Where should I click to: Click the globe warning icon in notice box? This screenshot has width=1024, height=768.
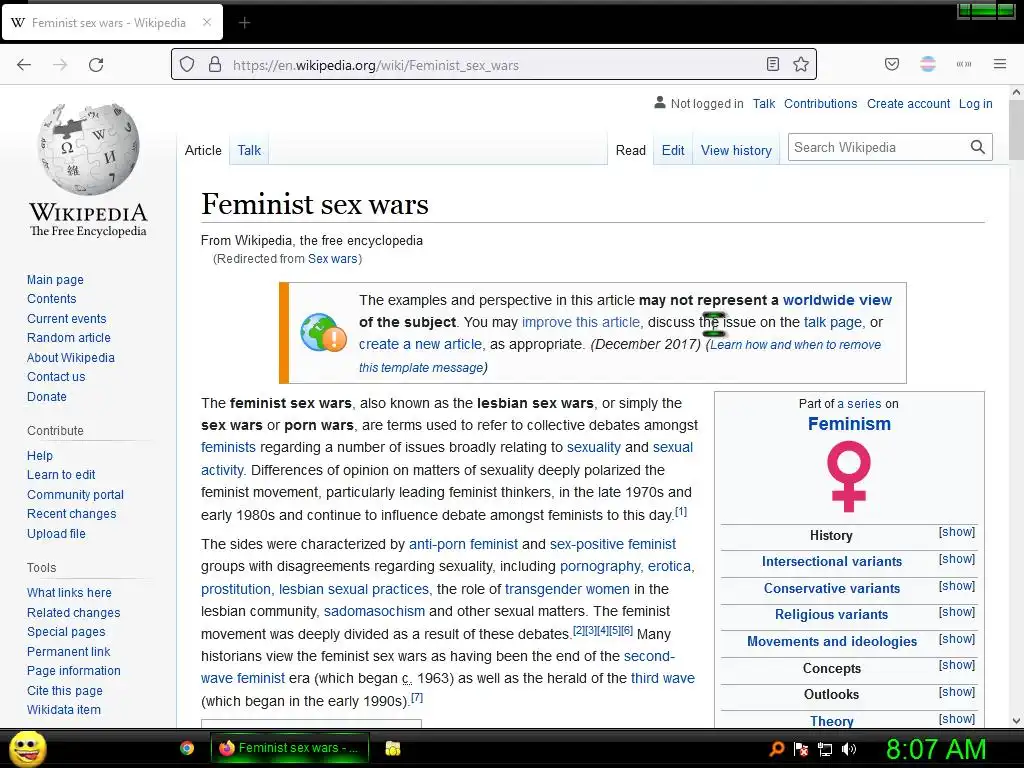[323, 332]
